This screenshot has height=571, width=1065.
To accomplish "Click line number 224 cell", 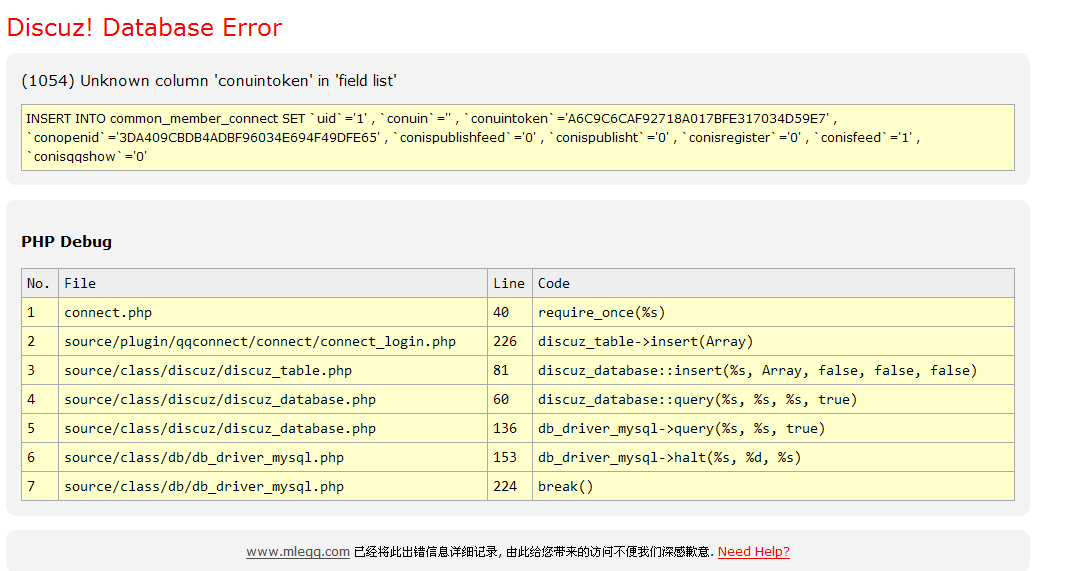I will [505, 486].
